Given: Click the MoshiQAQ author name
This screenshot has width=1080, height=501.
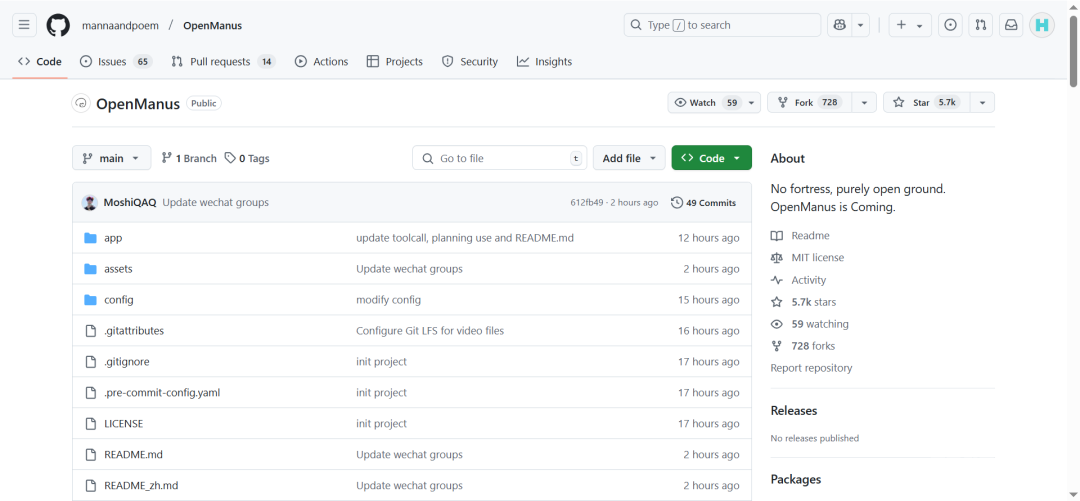Looking at the screenshot, I should point(129,203).
